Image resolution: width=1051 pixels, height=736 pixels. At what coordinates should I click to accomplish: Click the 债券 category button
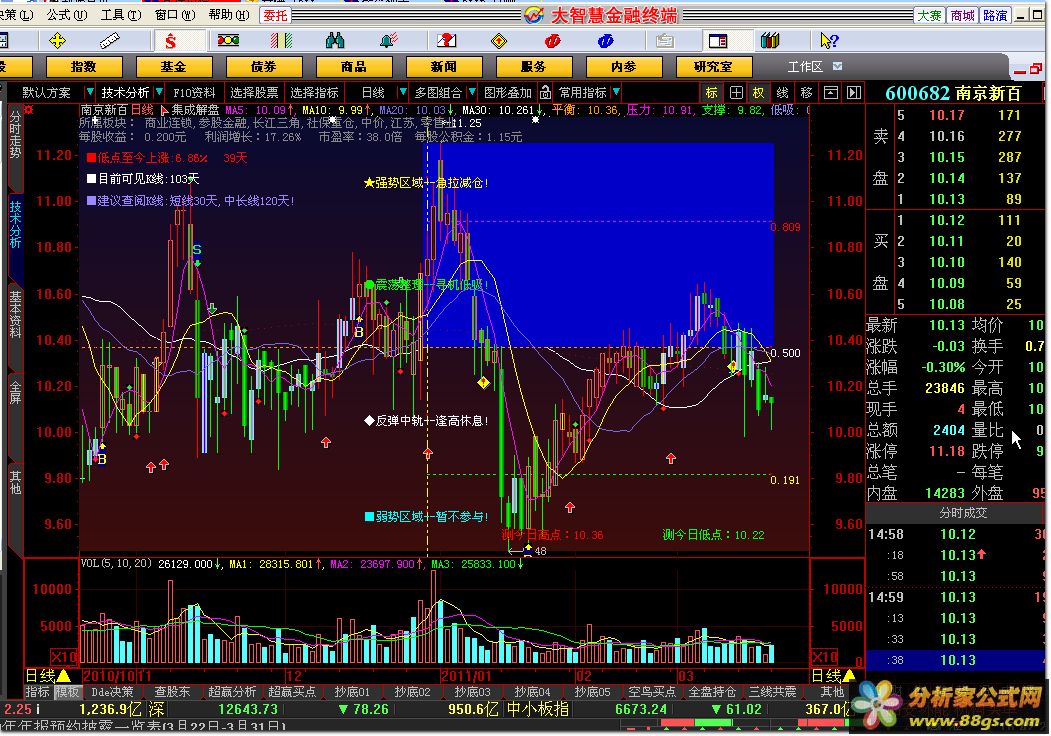pyautogui.click(x=264, y=66)
